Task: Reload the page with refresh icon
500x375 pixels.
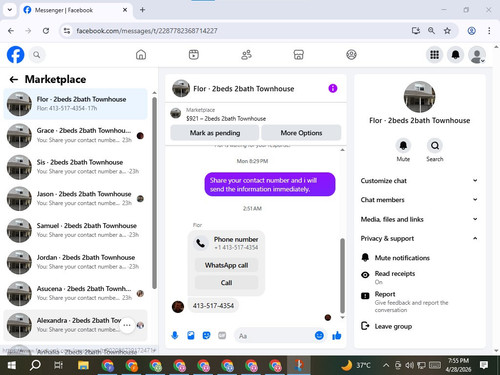Action: [46, 31]
